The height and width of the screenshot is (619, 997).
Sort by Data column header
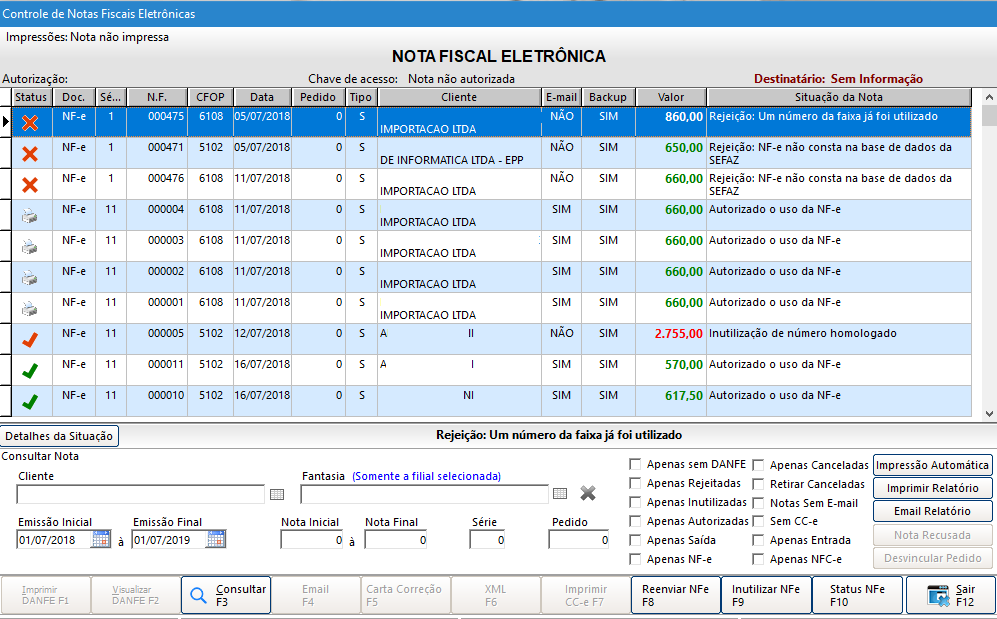click(262, 97)
